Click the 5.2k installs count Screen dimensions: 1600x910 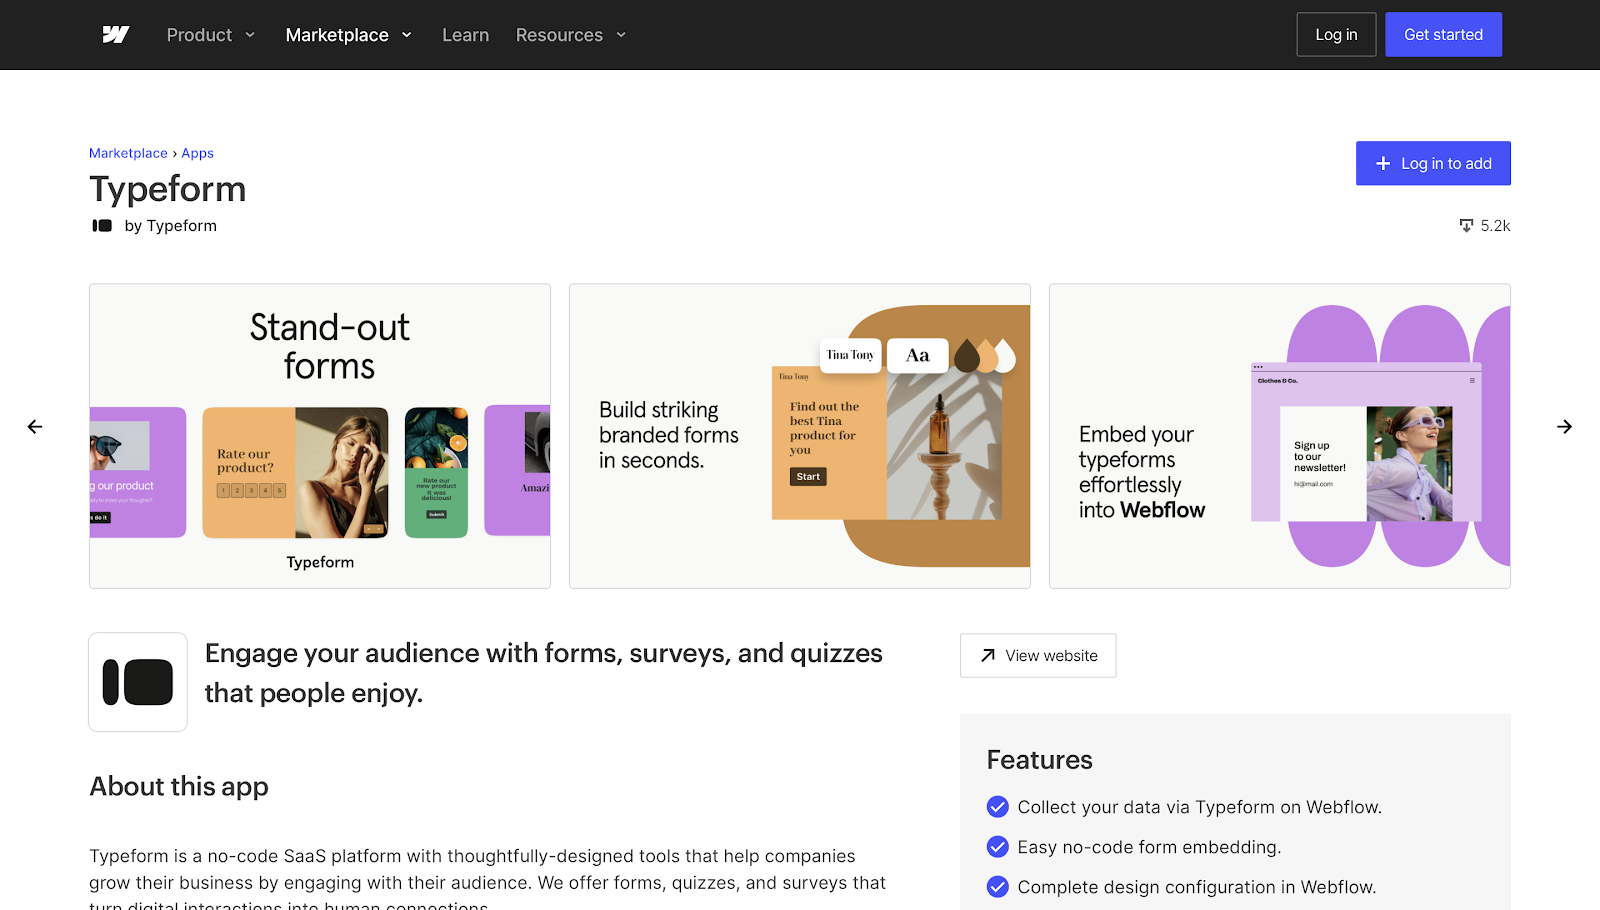1495,226
